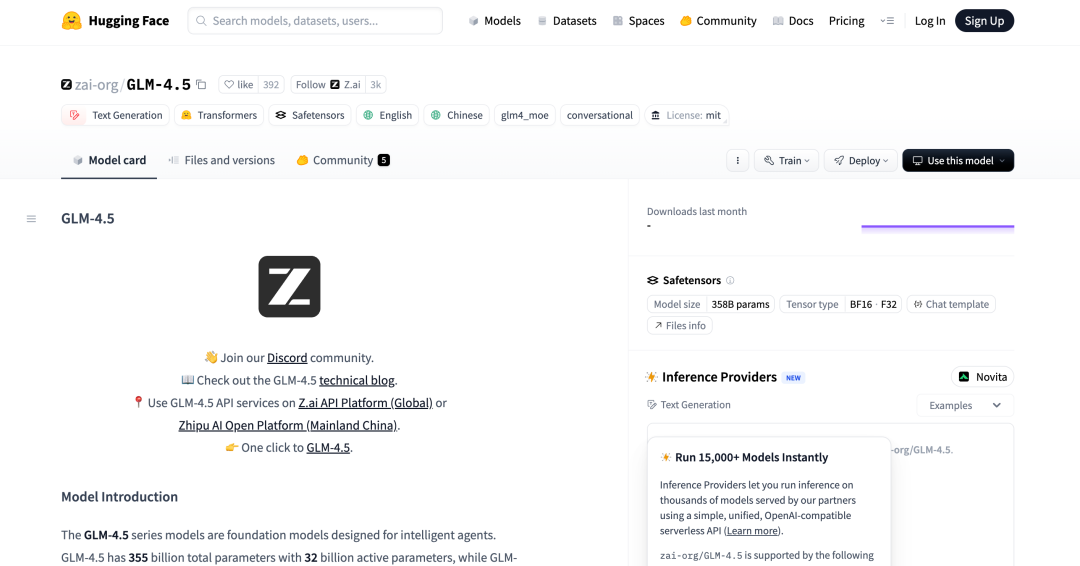Open the table of contents menu icon
The image size is (1080, 566).
31,219
